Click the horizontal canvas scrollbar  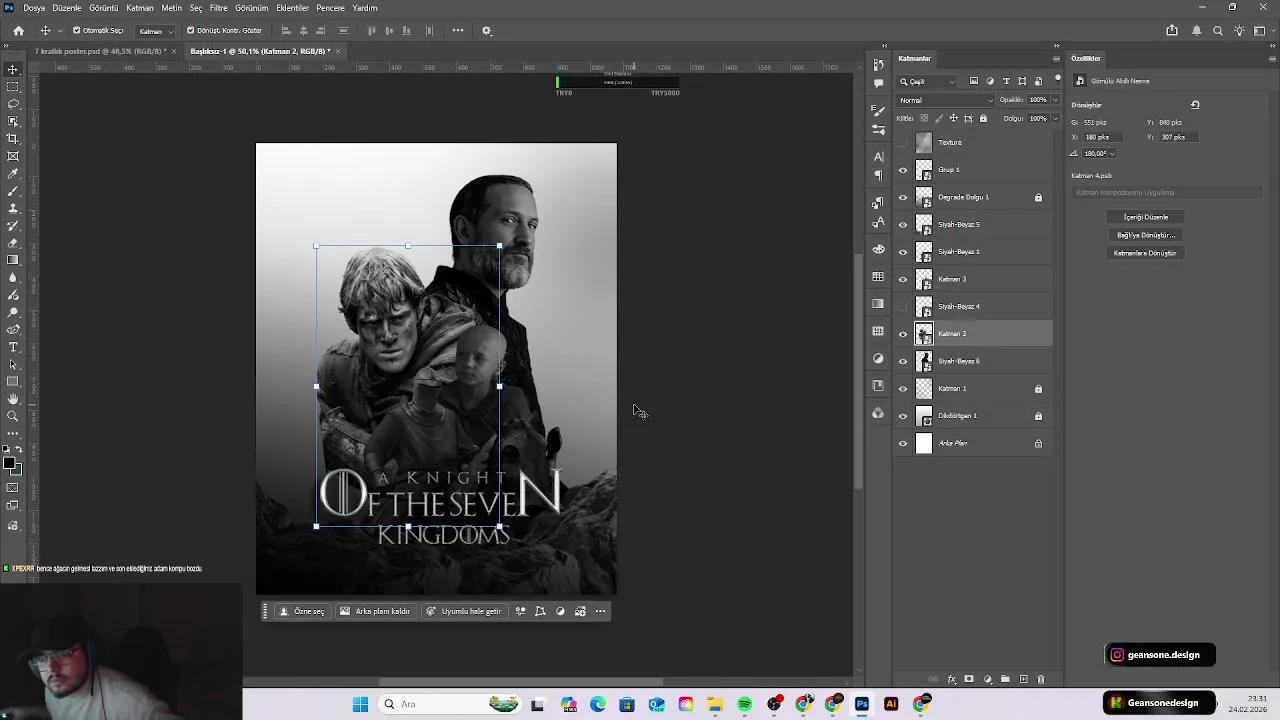tap(520, 682)
